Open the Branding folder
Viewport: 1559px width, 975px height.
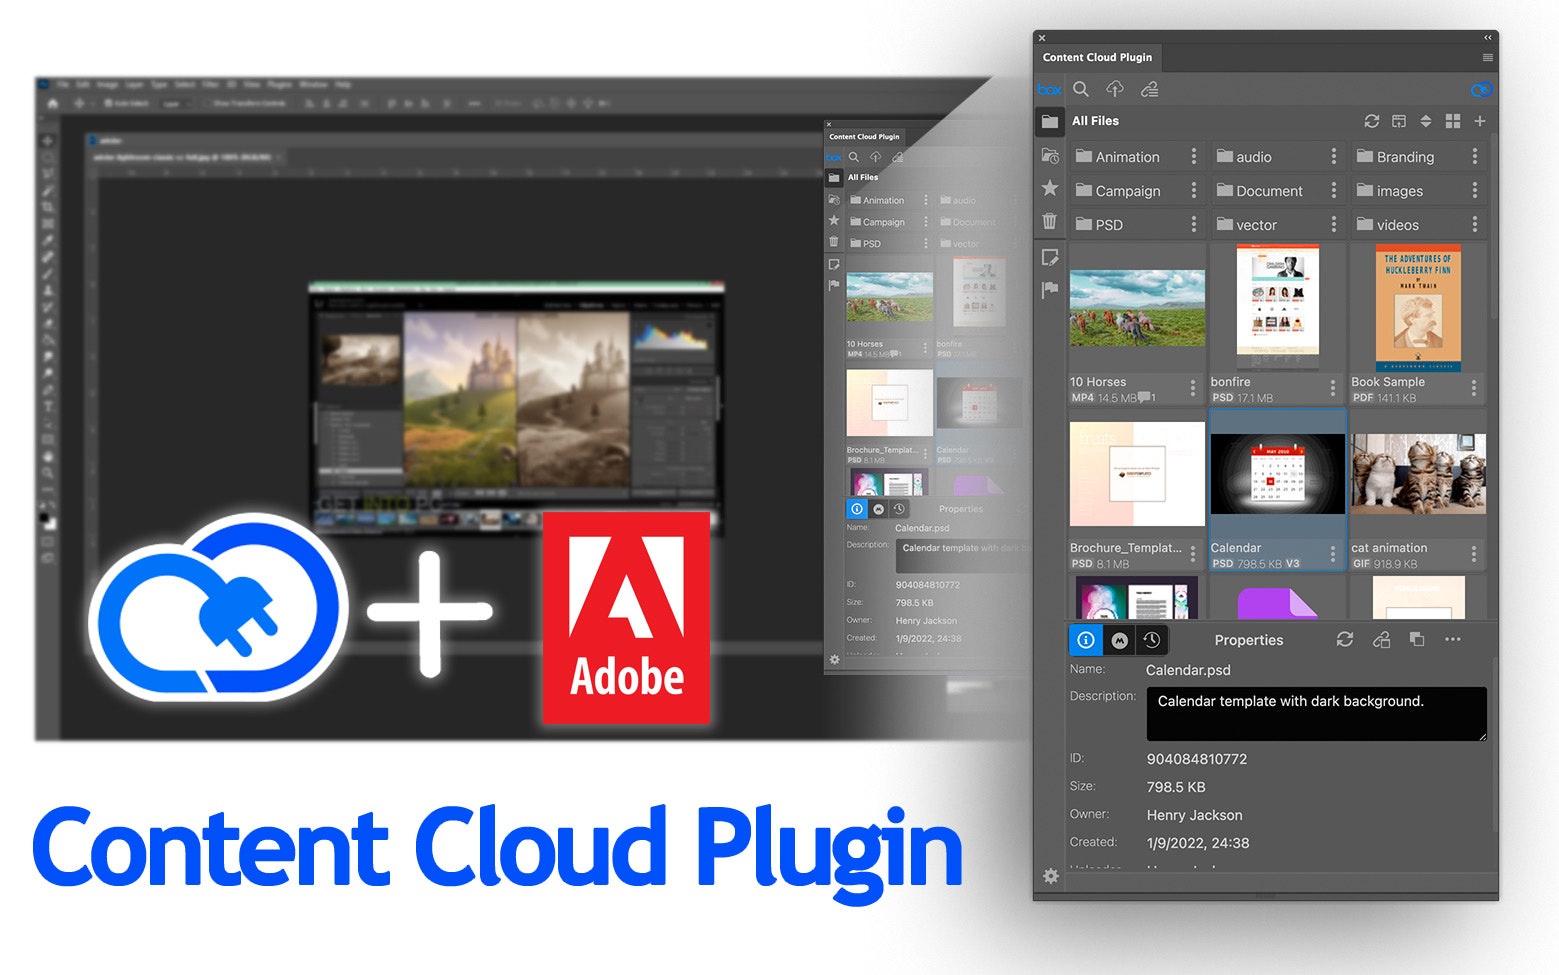(x=1405, y=157)
